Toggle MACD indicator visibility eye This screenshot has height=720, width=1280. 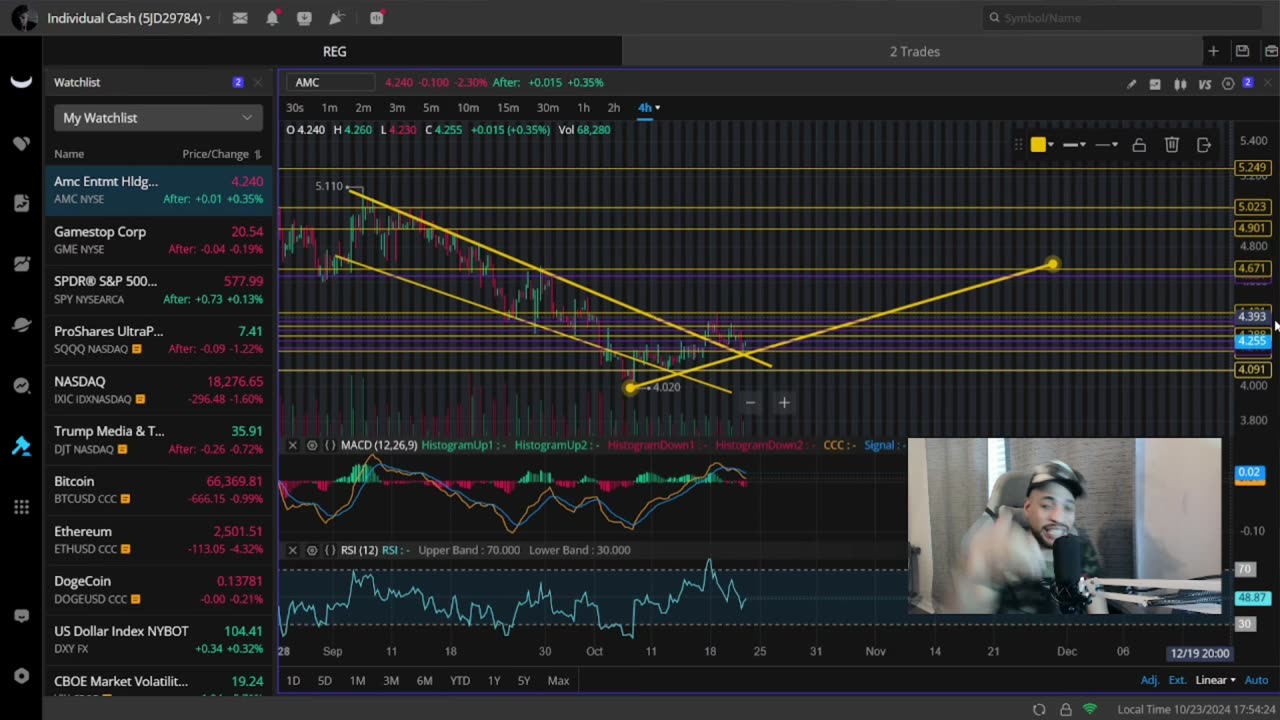312,445
